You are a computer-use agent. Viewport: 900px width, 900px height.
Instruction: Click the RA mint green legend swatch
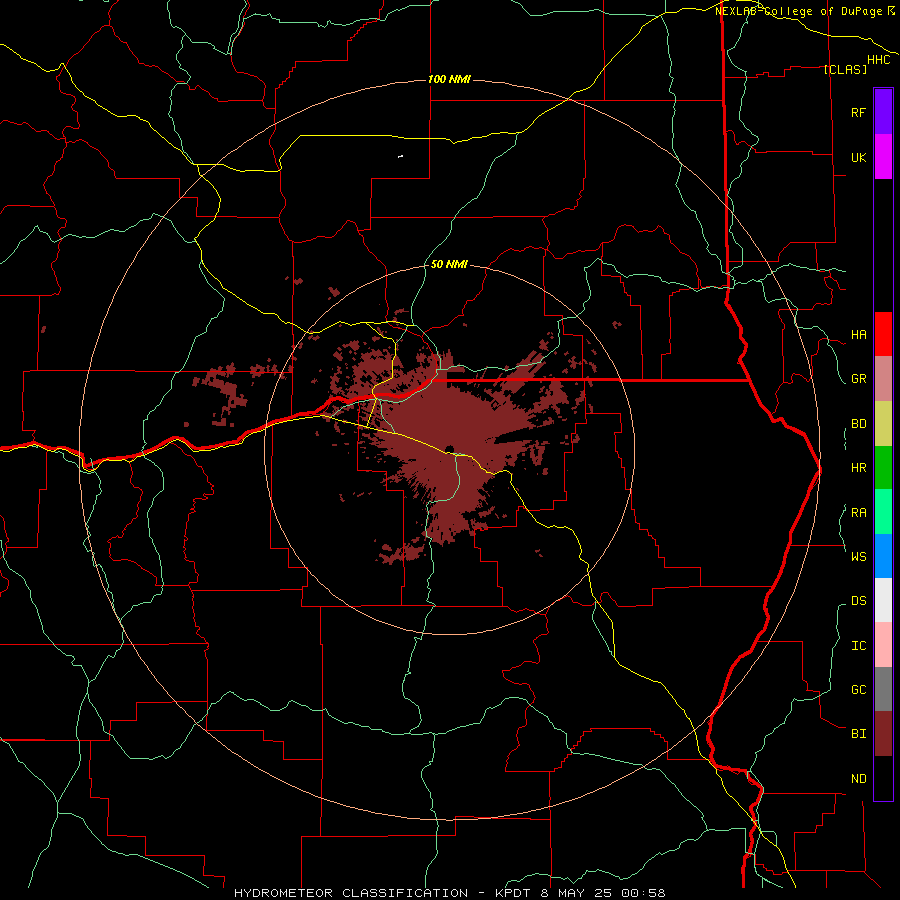pyautogui.click(x=883, y=512)
